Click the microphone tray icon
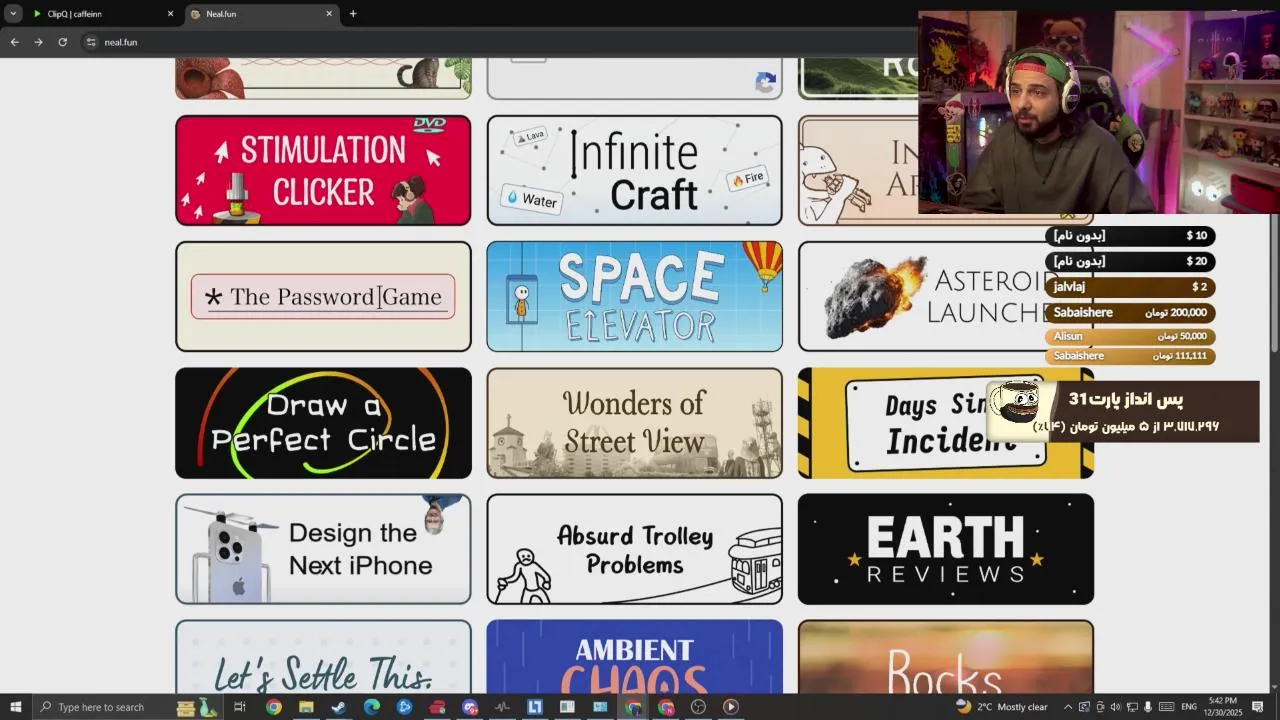Screen dimensions: 1280x720 coord(1148,707)
